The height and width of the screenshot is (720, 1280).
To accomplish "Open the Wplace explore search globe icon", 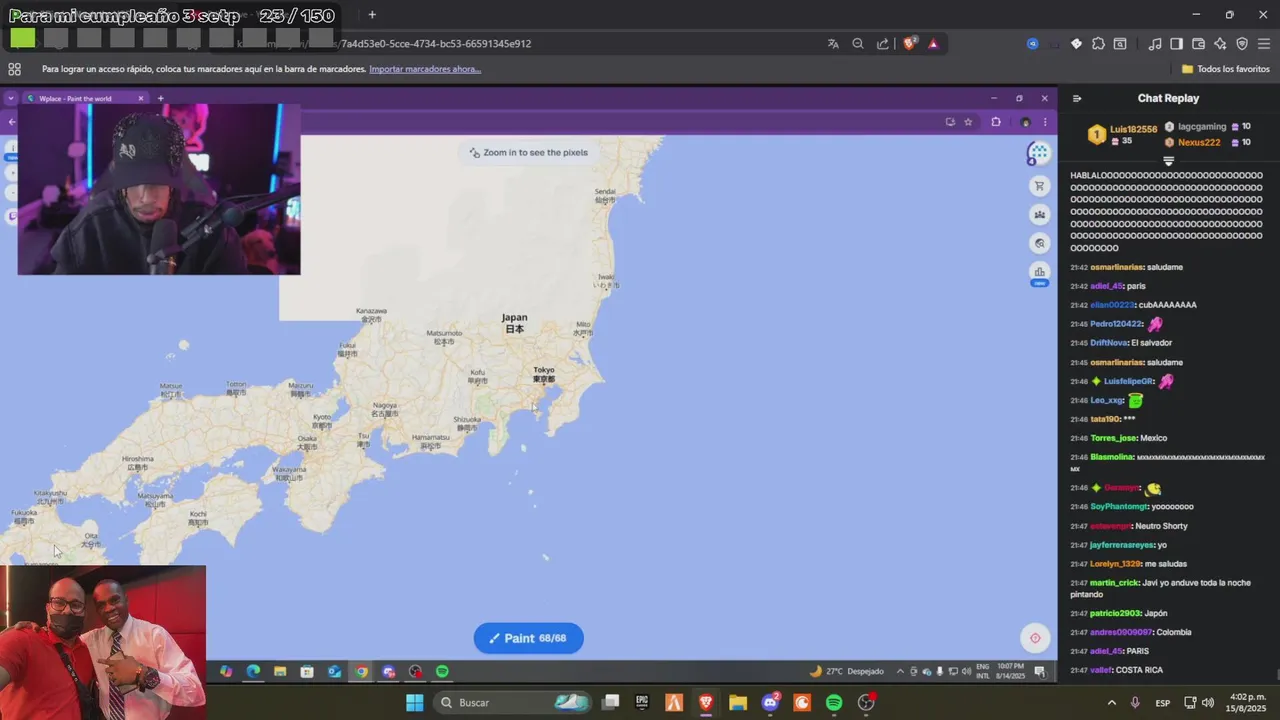I will 1040,243.
